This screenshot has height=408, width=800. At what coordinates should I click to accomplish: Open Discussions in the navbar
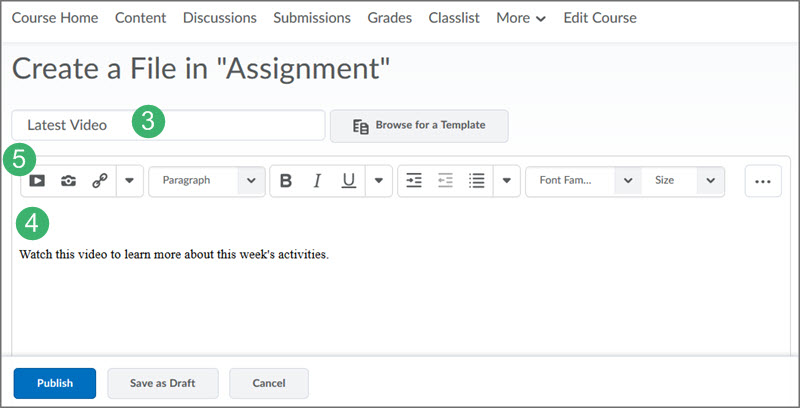coord(220,18)
